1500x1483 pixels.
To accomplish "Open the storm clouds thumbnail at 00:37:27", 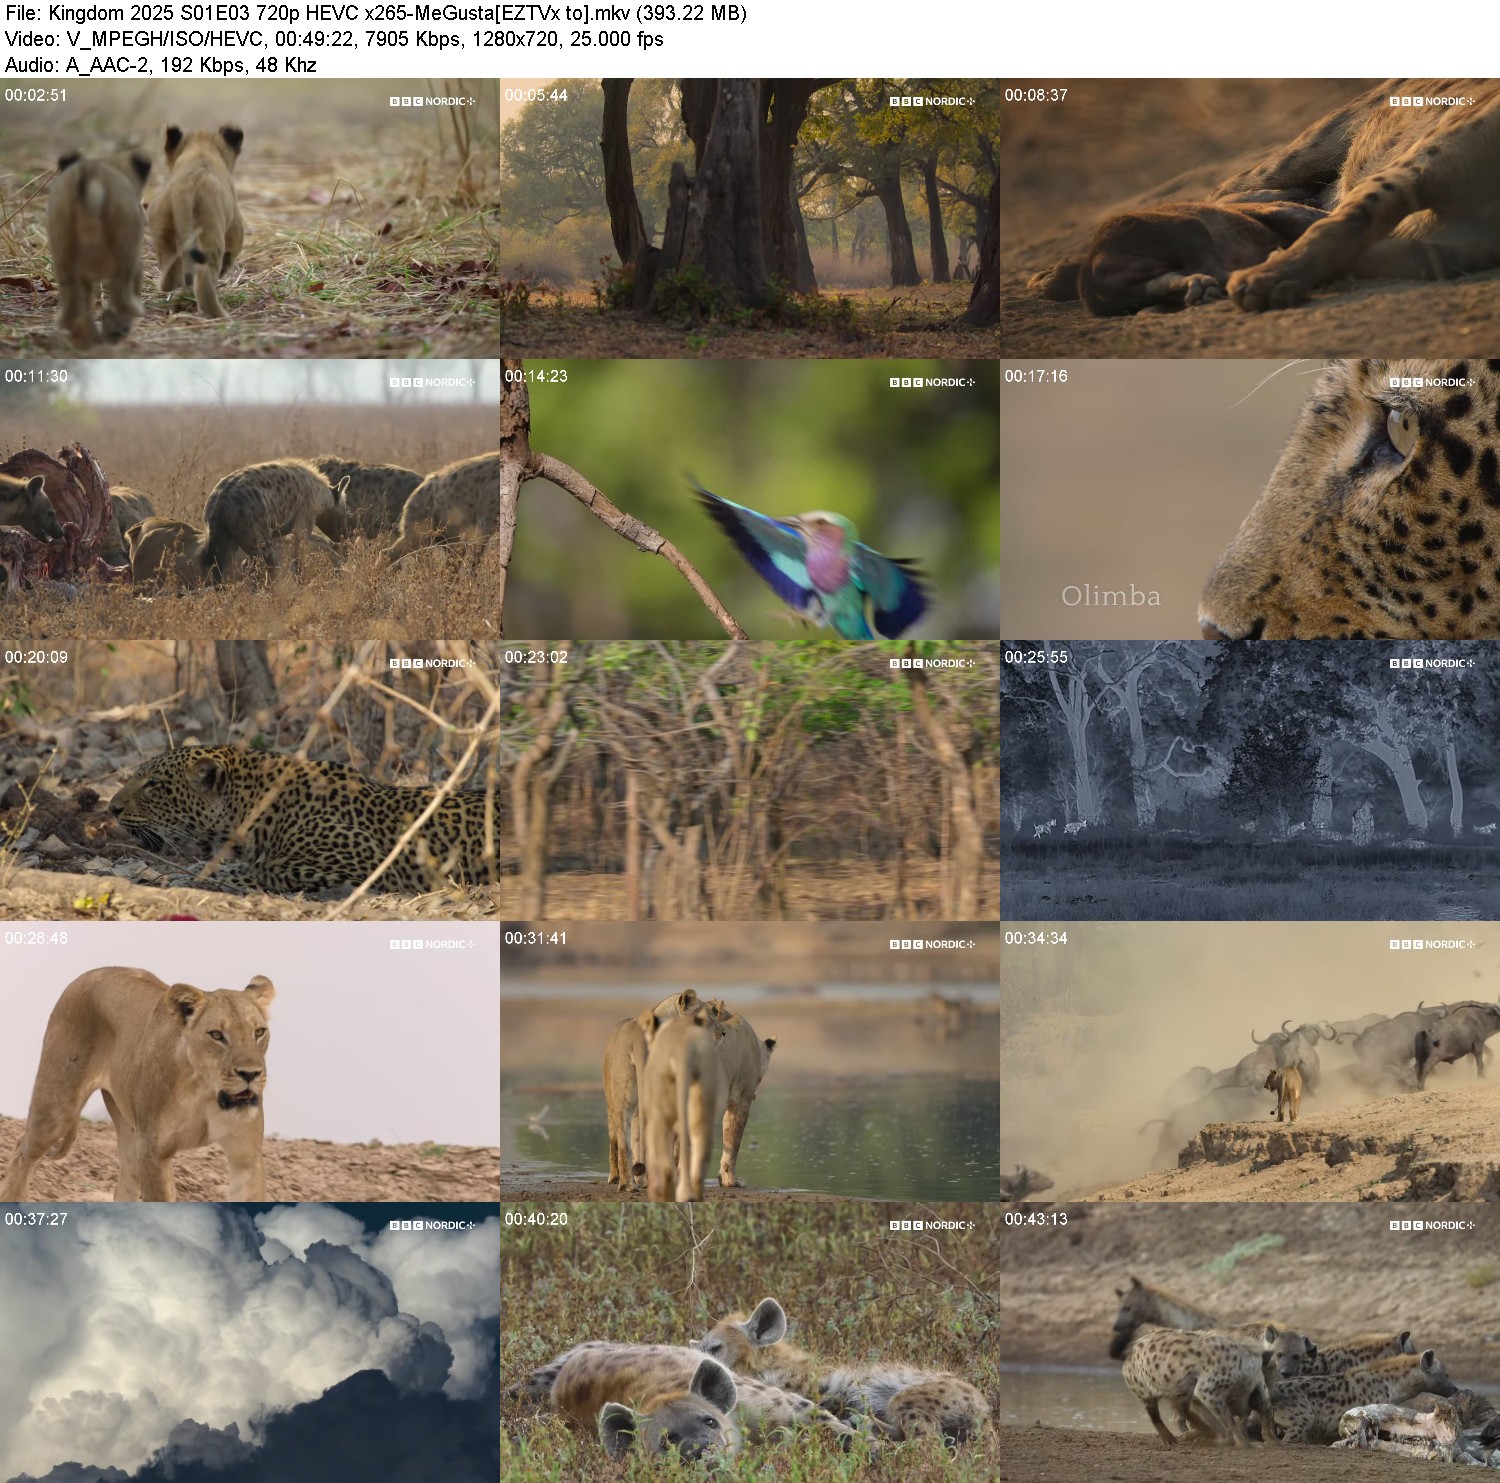I will point(249,1342).
